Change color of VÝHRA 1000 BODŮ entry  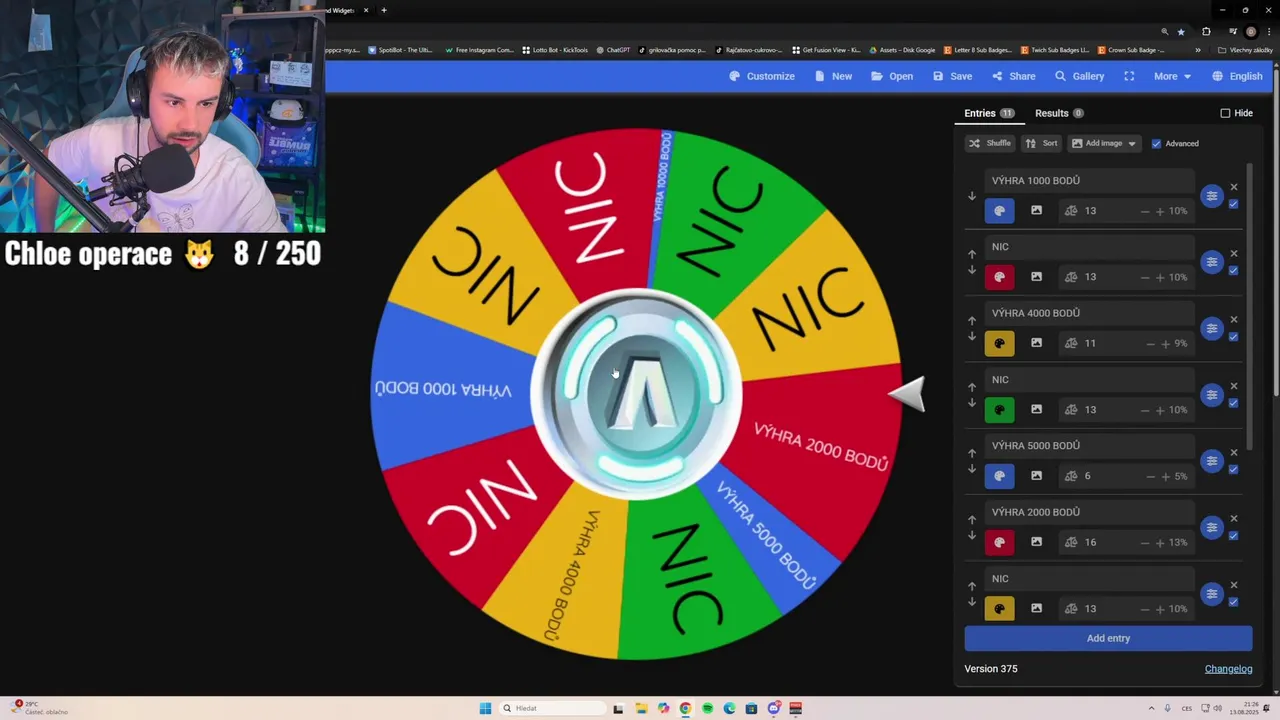pos(999,211)
